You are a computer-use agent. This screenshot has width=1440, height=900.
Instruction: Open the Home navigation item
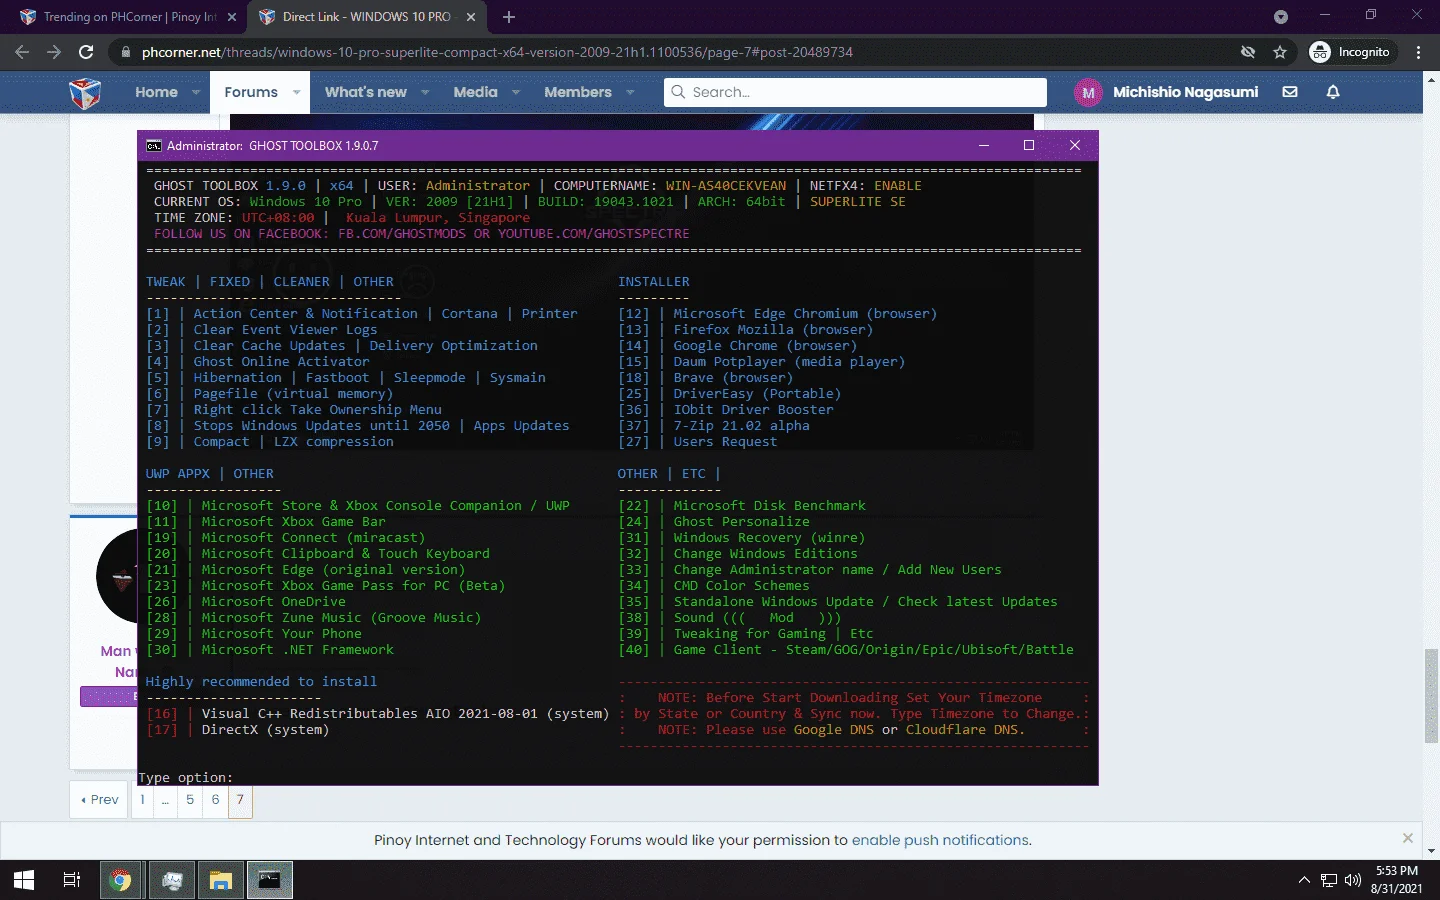(x=156, y=92)
